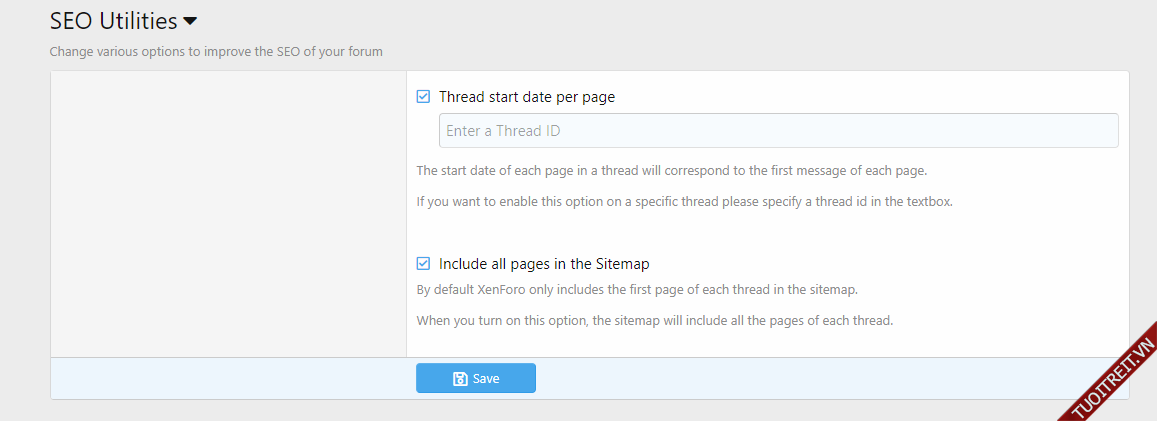1157x421 pixels.
Task: Click the floppy disk icon on Save
Action: tap(460, 379)
